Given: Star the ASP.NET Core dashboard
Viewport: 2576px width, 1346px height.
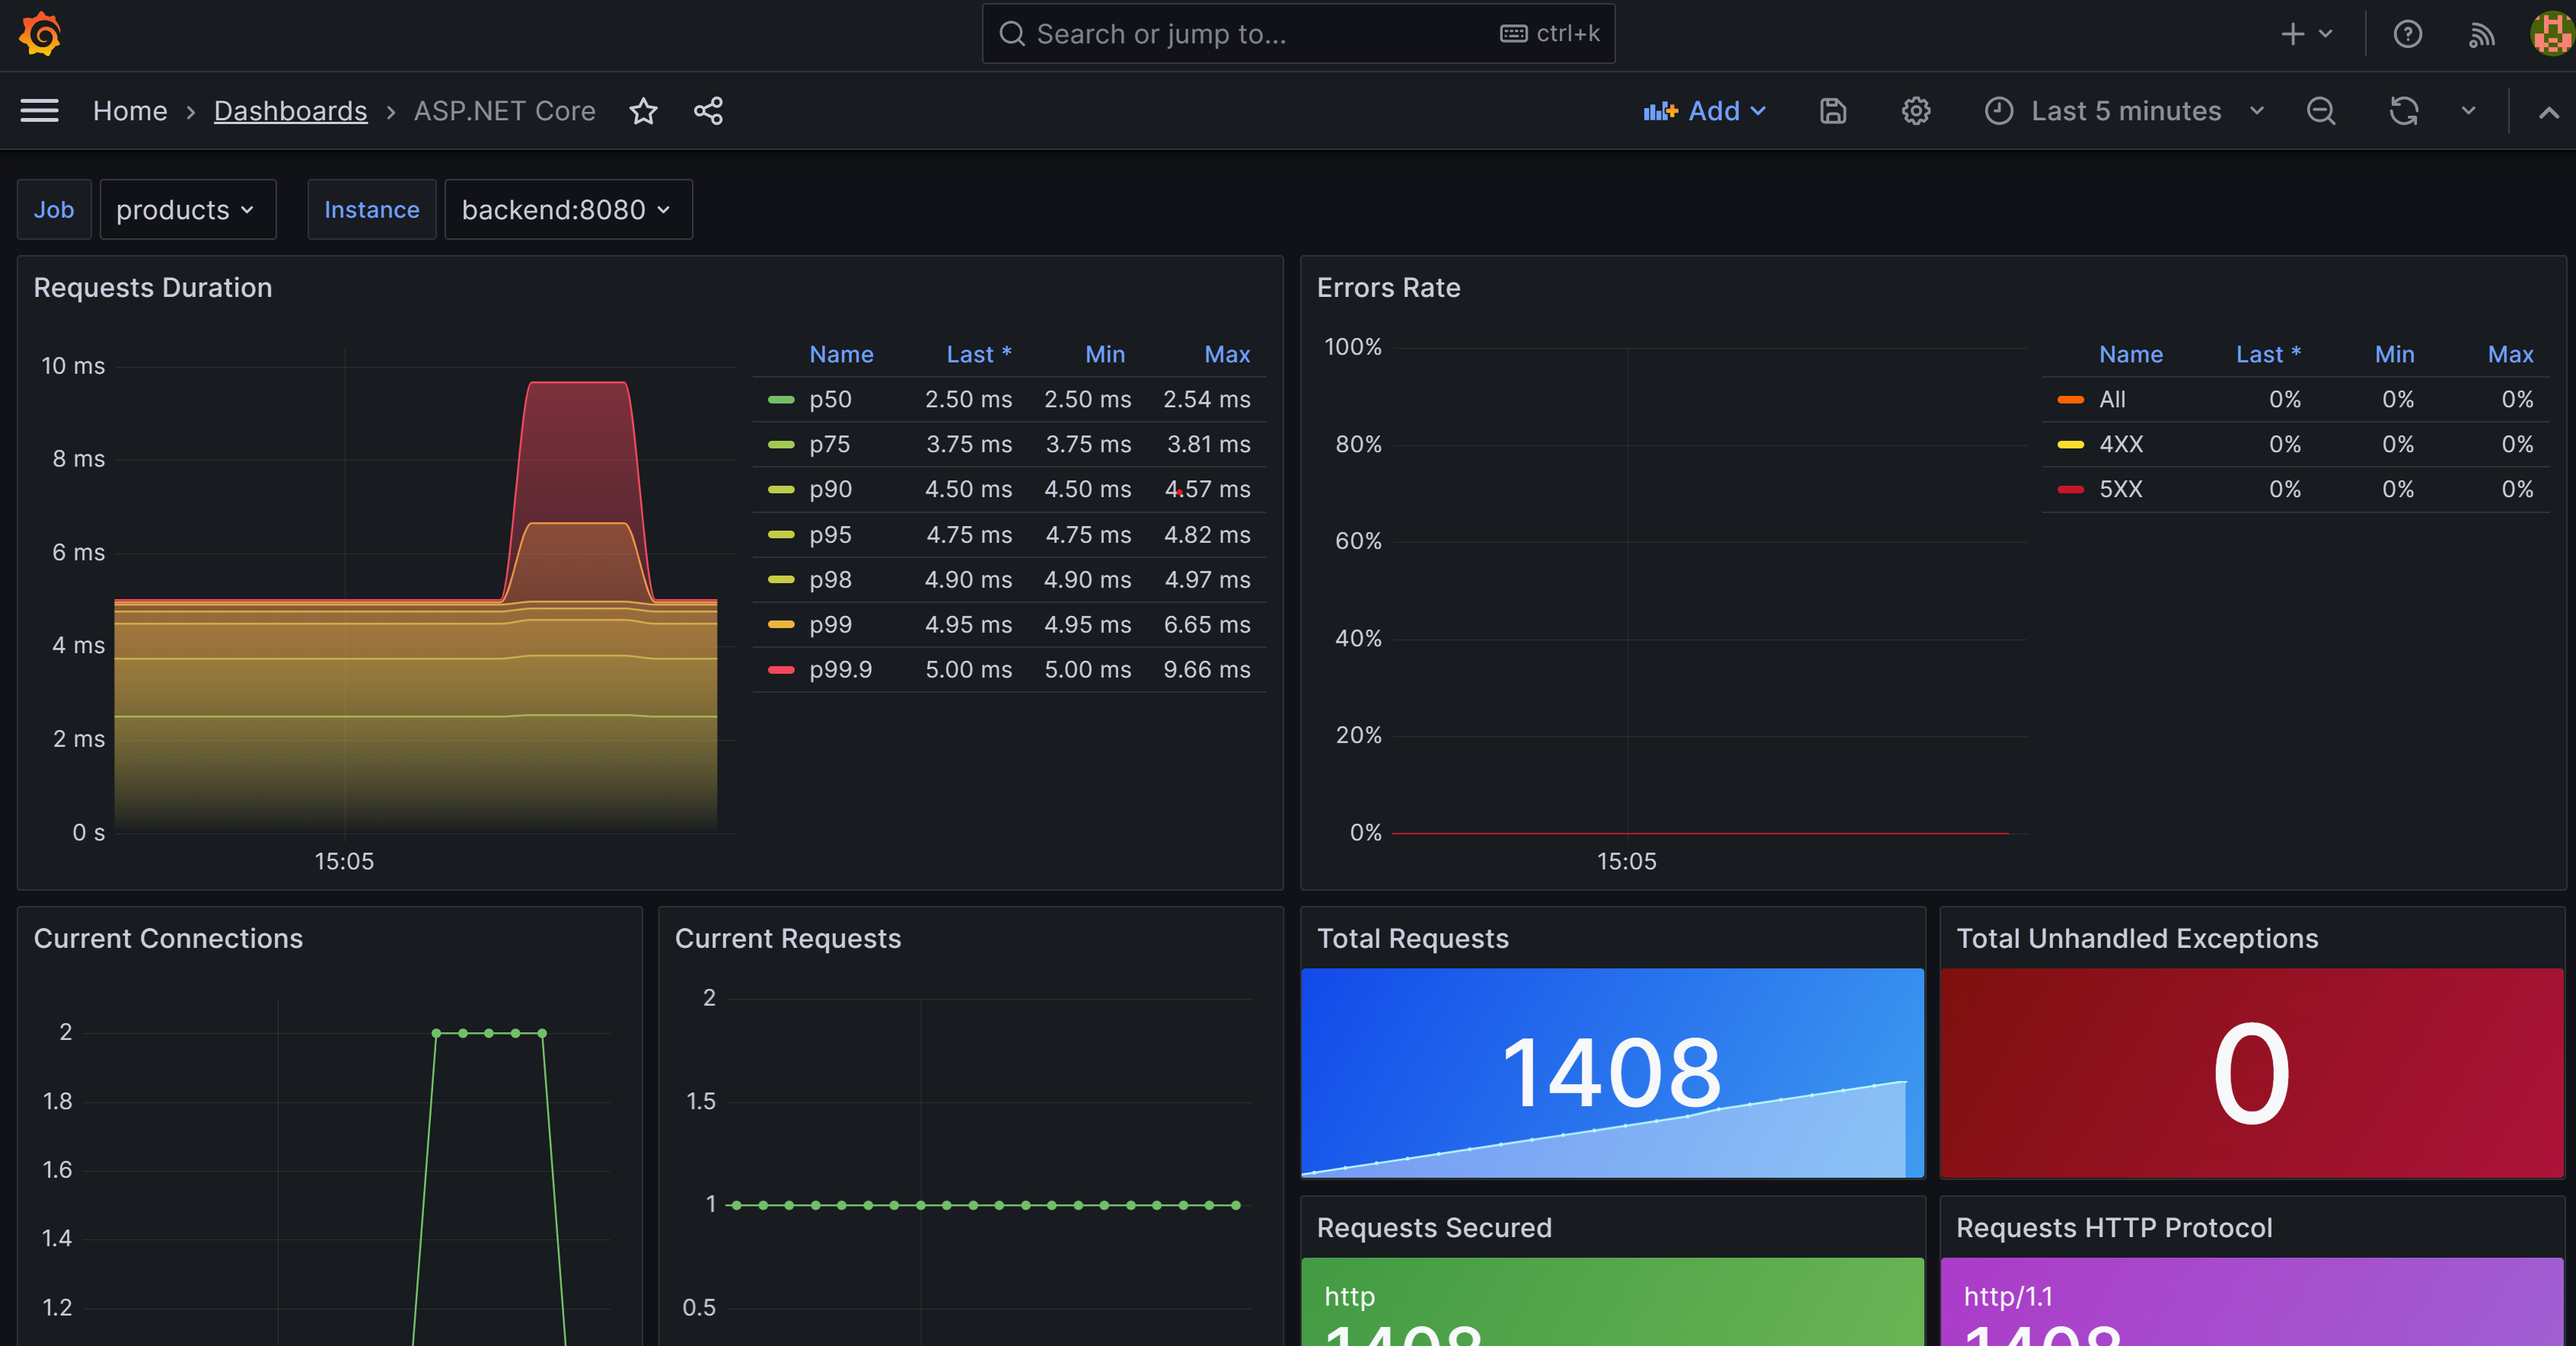Looking at the screenshot, I should [643, 111].
